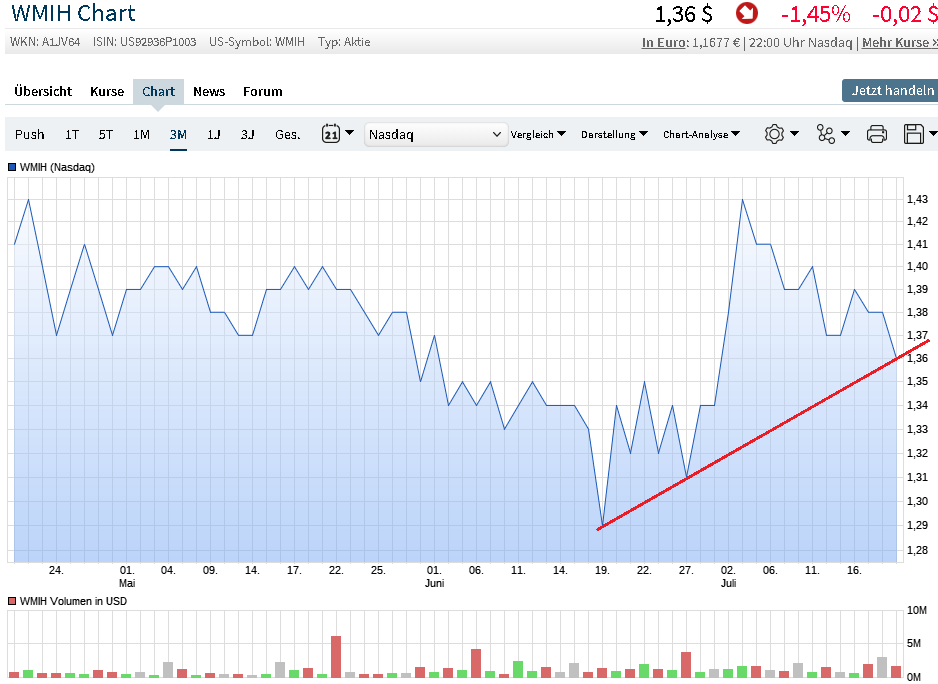Viewport: 938px width, 684px height.
Task: Click the US-Symbol: WMIH text
Action: [x=257, y=42]
